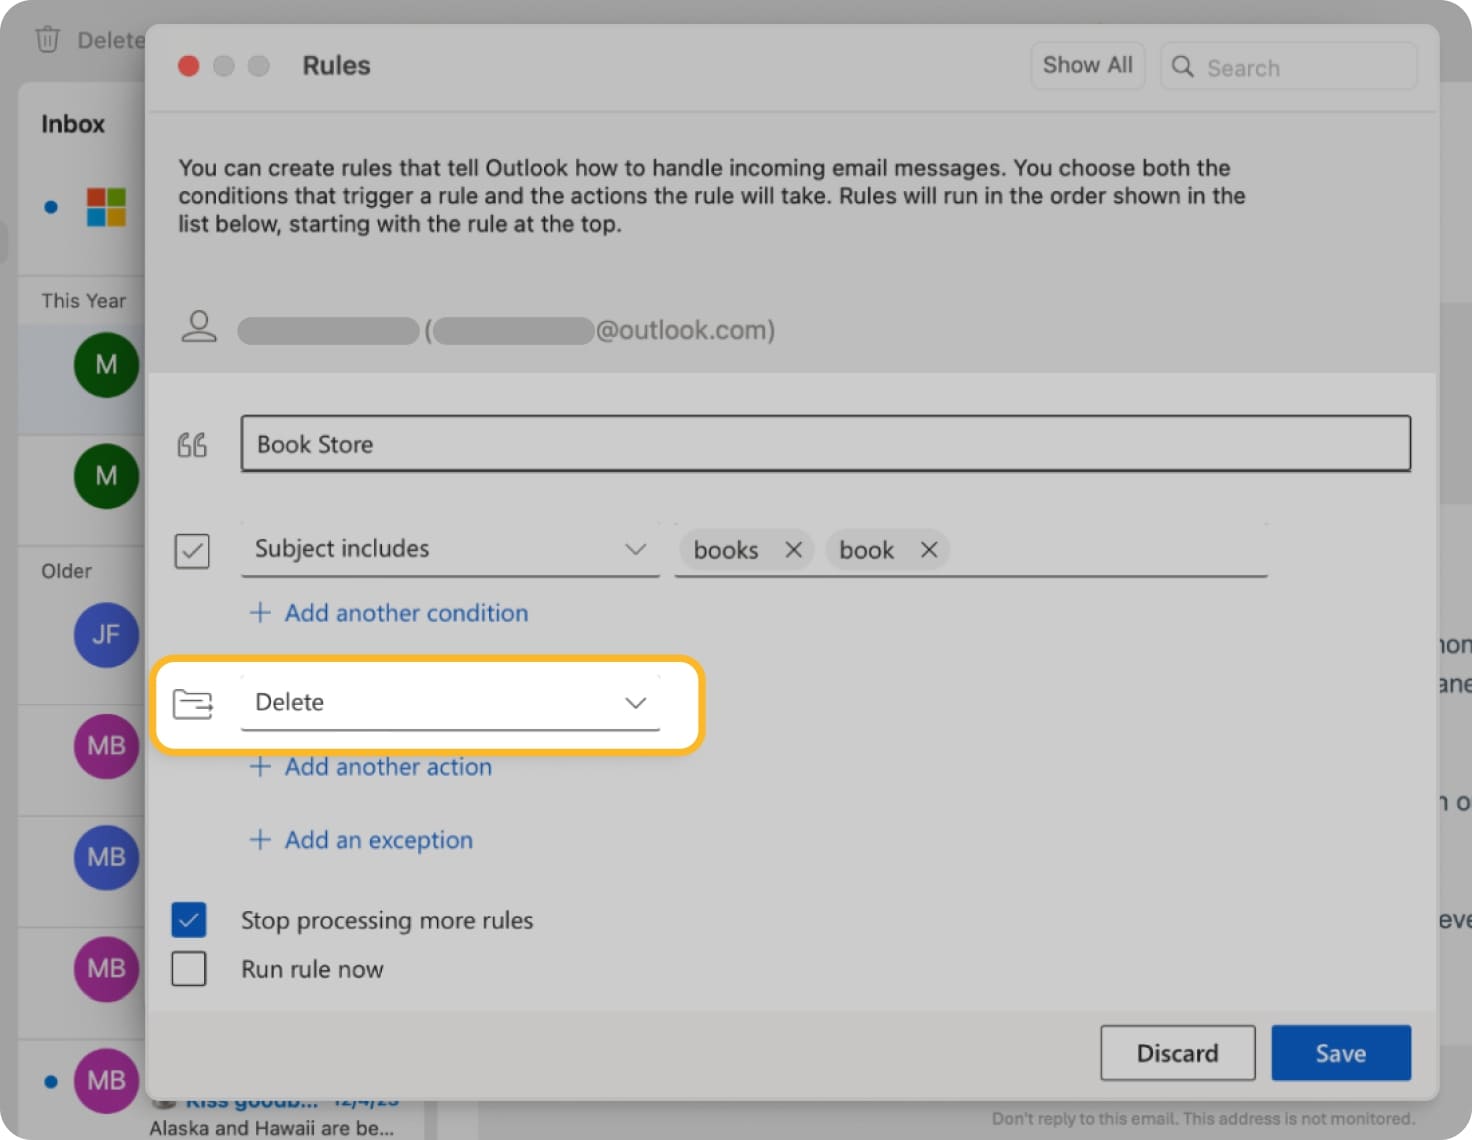Expand the Older section in the inbox
Image resolution: width=1472 pixels, height=1140 pixels.
point(64,570)
